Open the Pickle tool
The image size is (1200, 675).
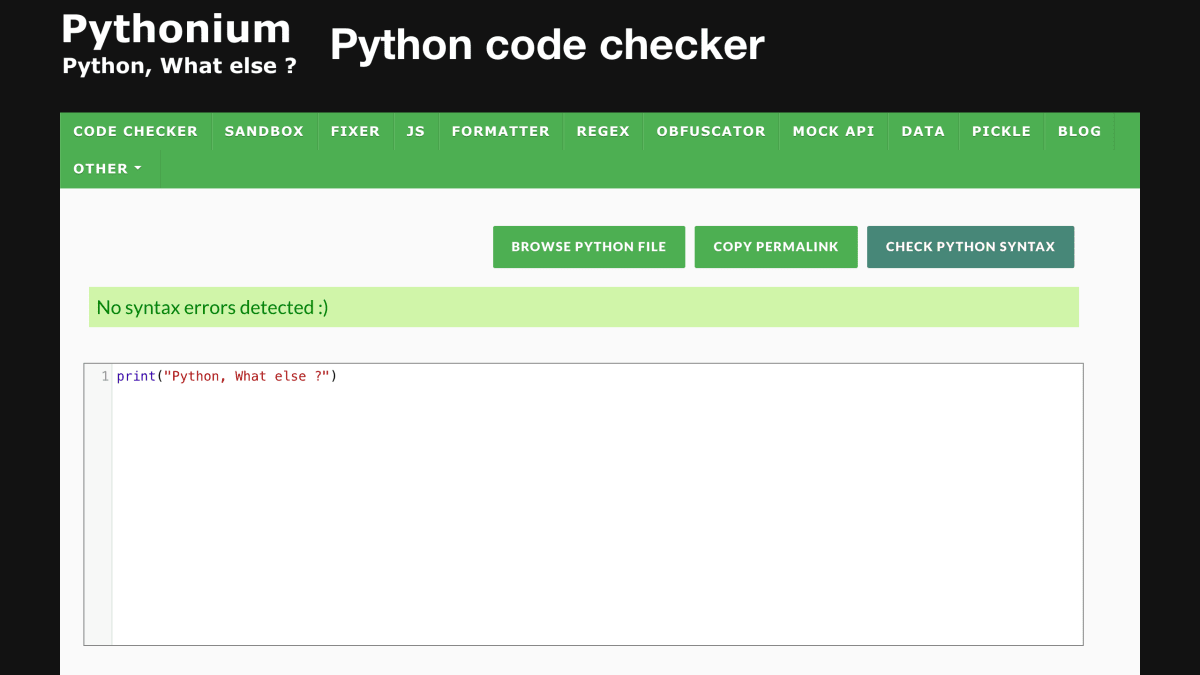pyautogui.click(x=1001, y=131)
